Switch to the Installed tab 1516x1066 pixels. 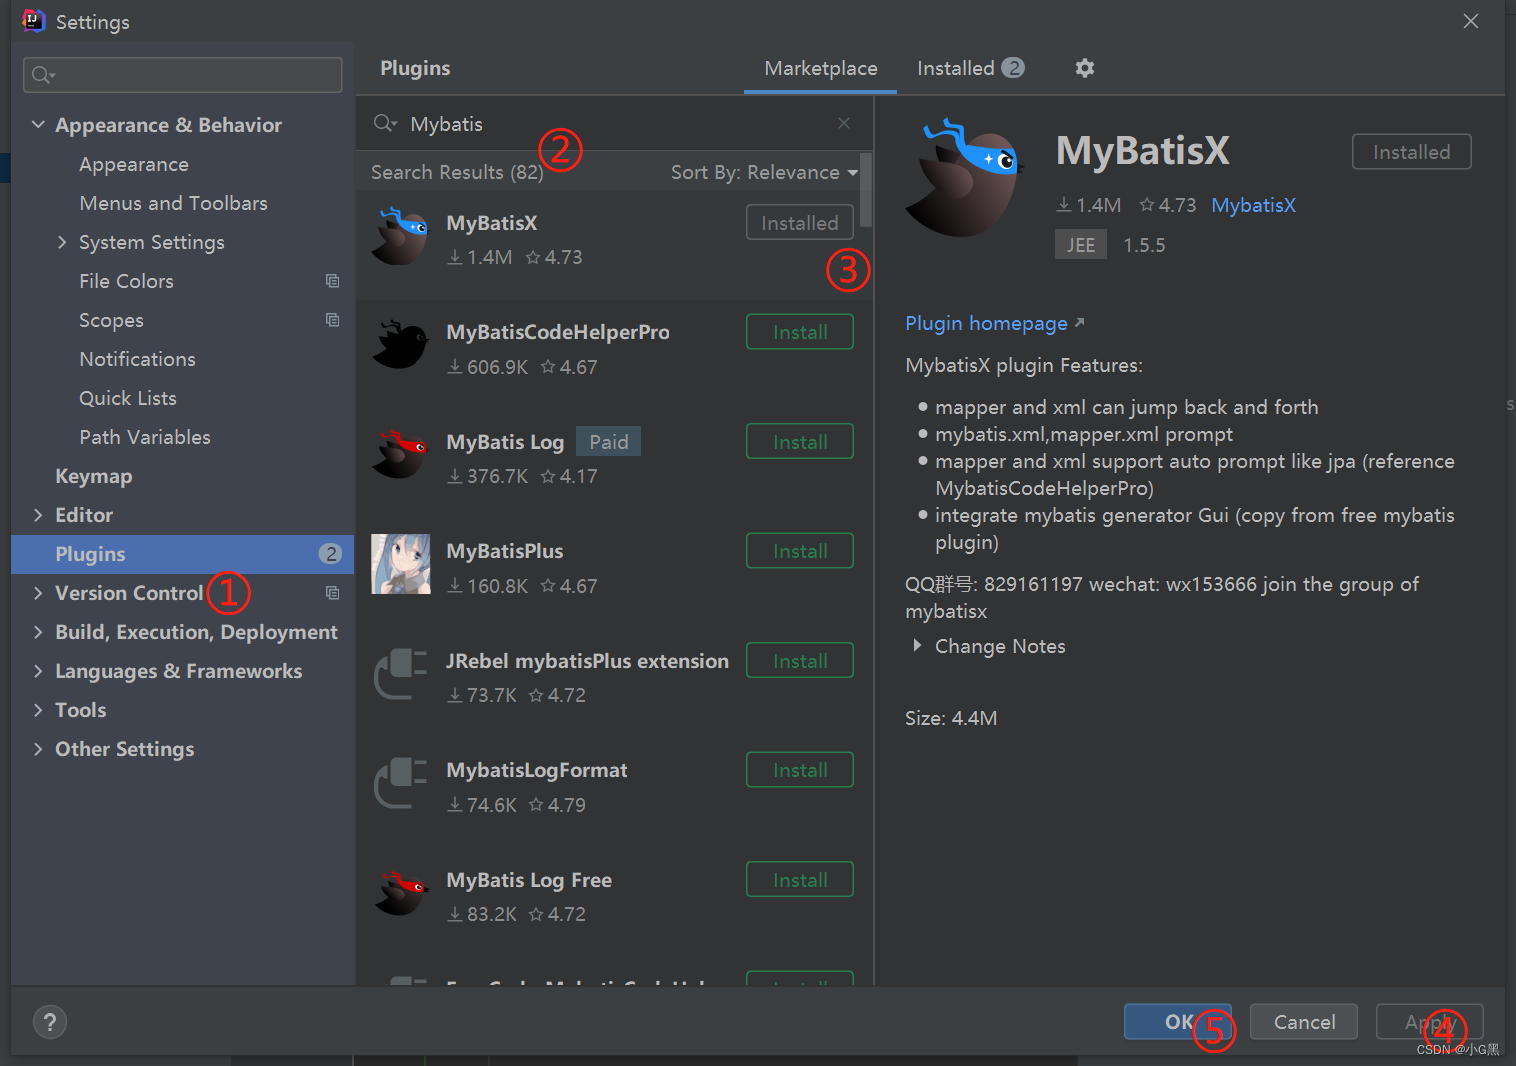(x=970, y=68)
